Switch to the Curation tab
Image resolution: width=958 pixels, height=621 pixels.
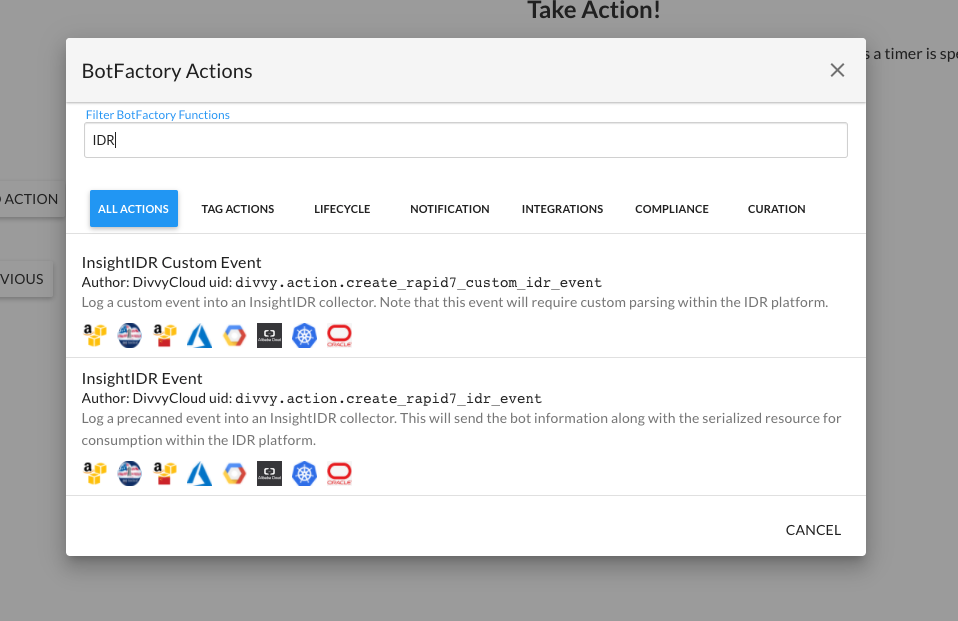point(777,209)
